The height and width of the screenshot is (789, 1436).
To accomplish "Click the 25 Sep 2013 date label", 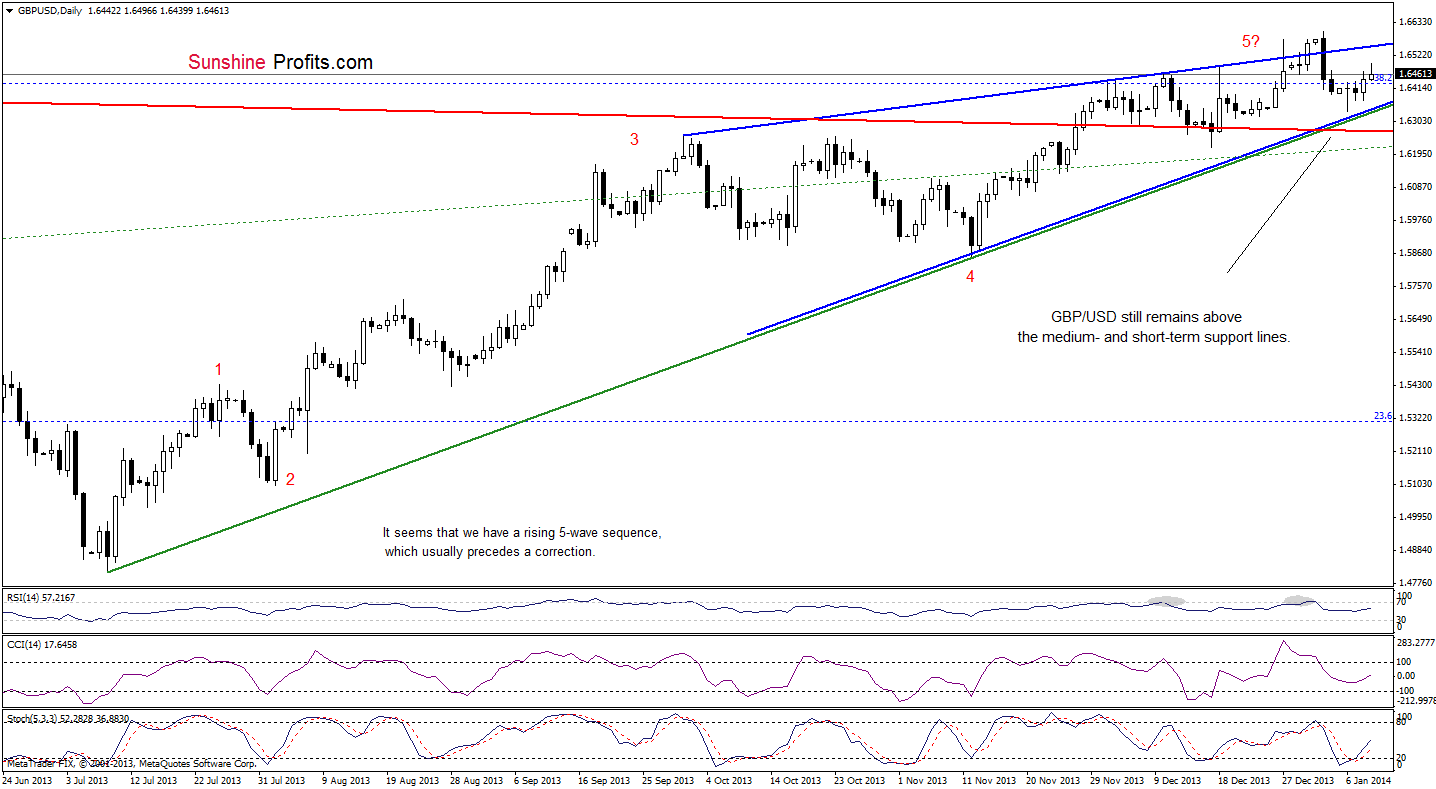I will click(x=666, y=779).
